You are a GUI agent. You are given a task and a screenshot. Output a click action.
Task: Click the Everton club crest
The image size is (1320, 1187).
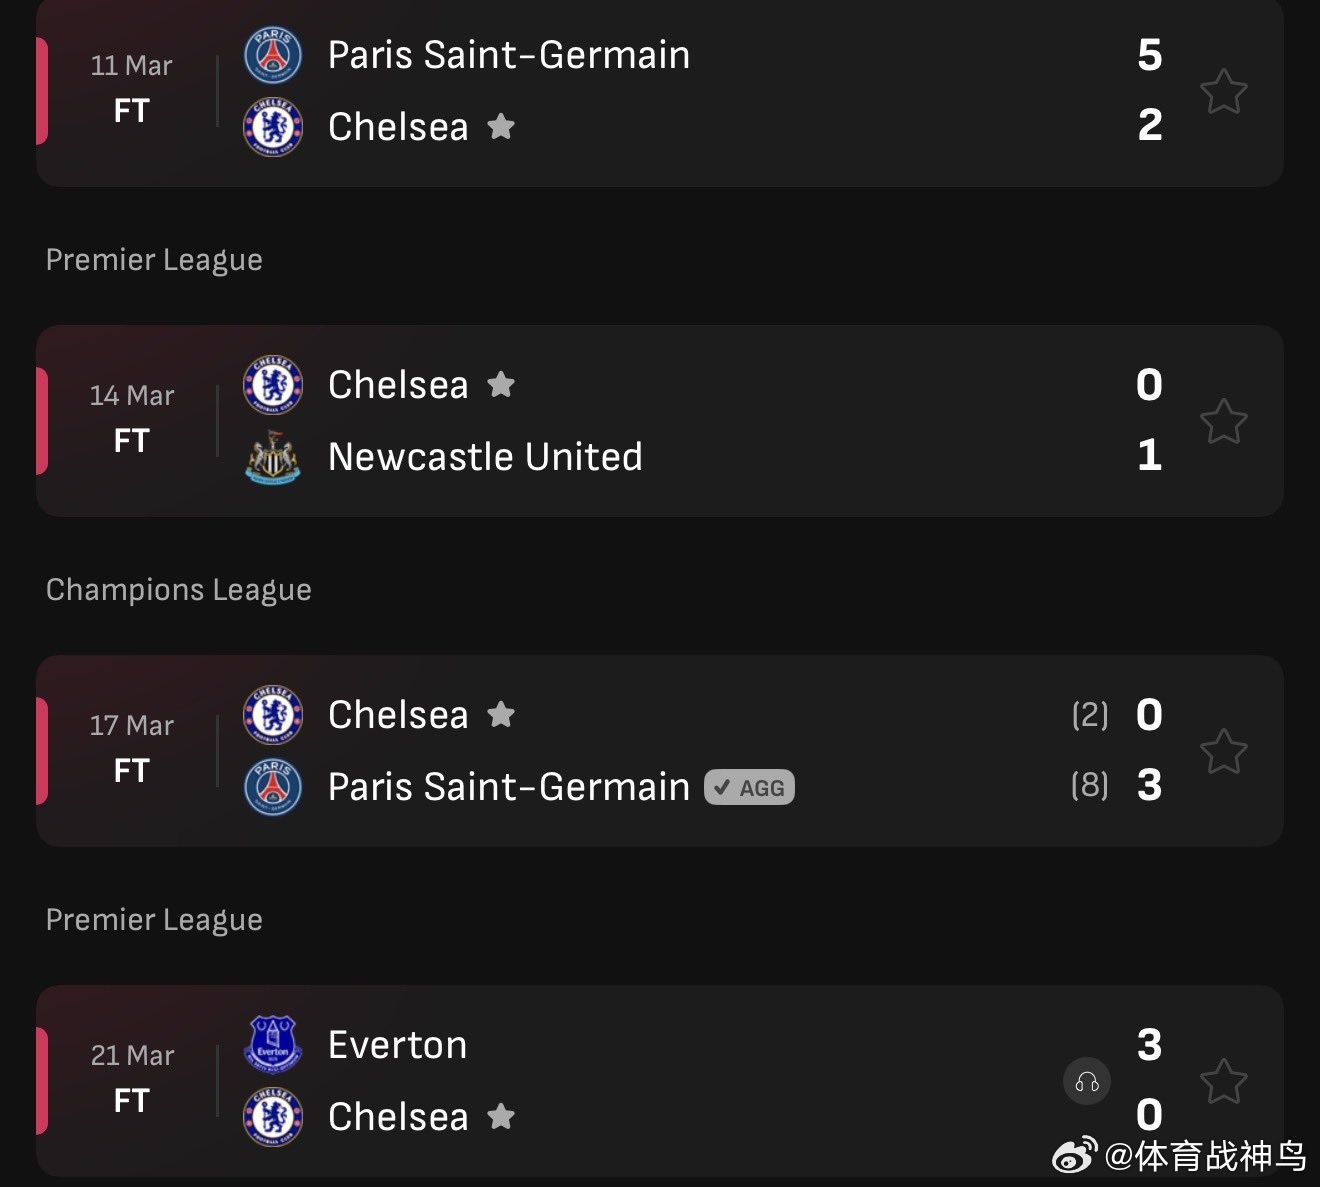tap(273, 1045)
